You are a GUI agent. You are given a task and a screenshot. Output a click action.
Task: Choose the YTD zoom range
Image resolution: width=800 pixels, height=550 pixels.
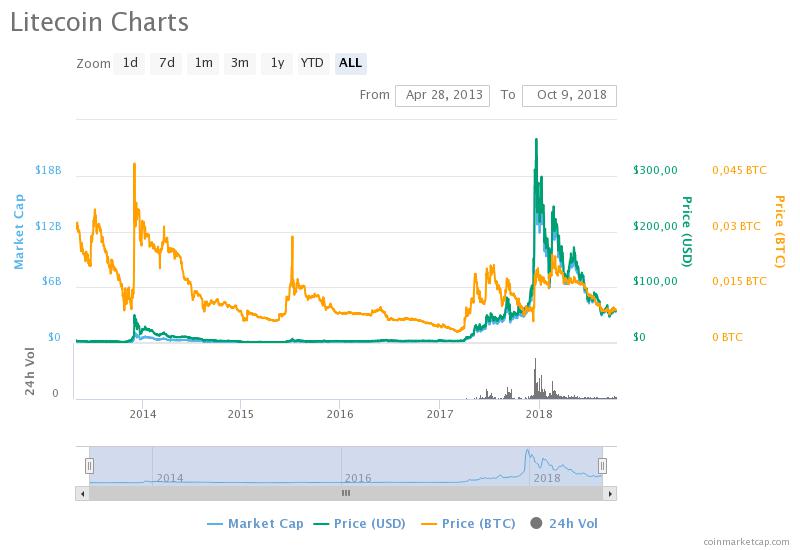[313, 63]
